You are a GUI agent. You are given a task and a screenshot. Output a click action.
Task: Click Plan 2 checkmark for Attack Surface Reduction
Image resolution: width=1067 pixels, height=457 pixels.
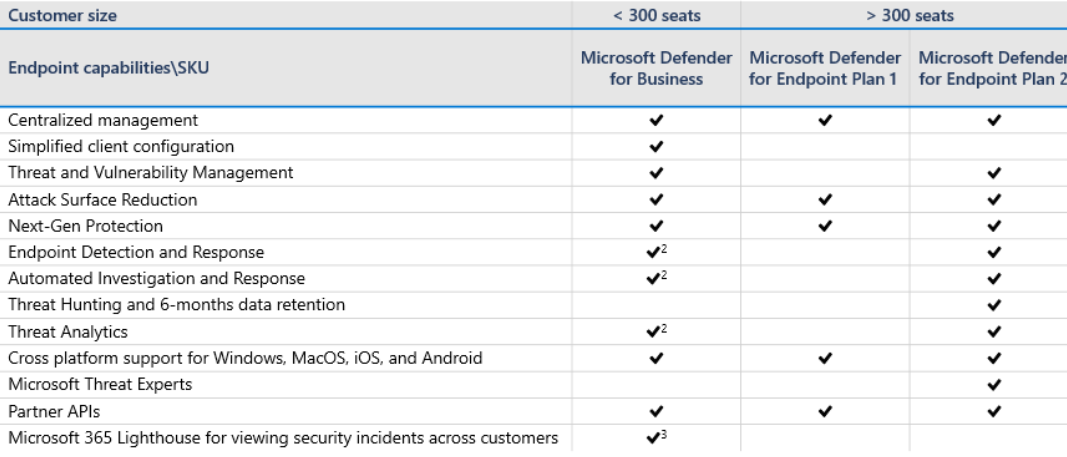click(994, 200)
